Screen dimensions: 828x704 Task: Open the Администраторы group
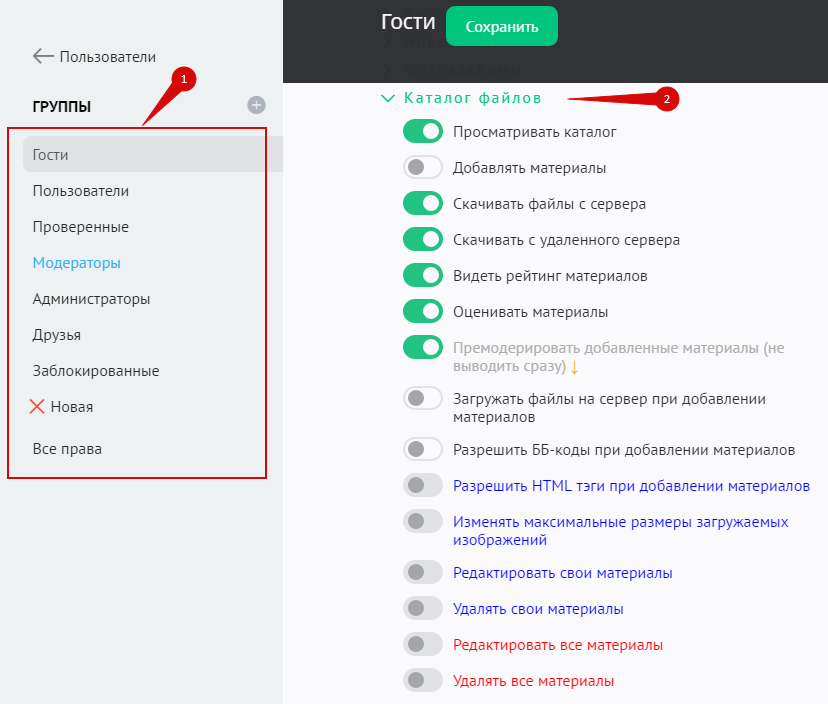coord(91,299)
